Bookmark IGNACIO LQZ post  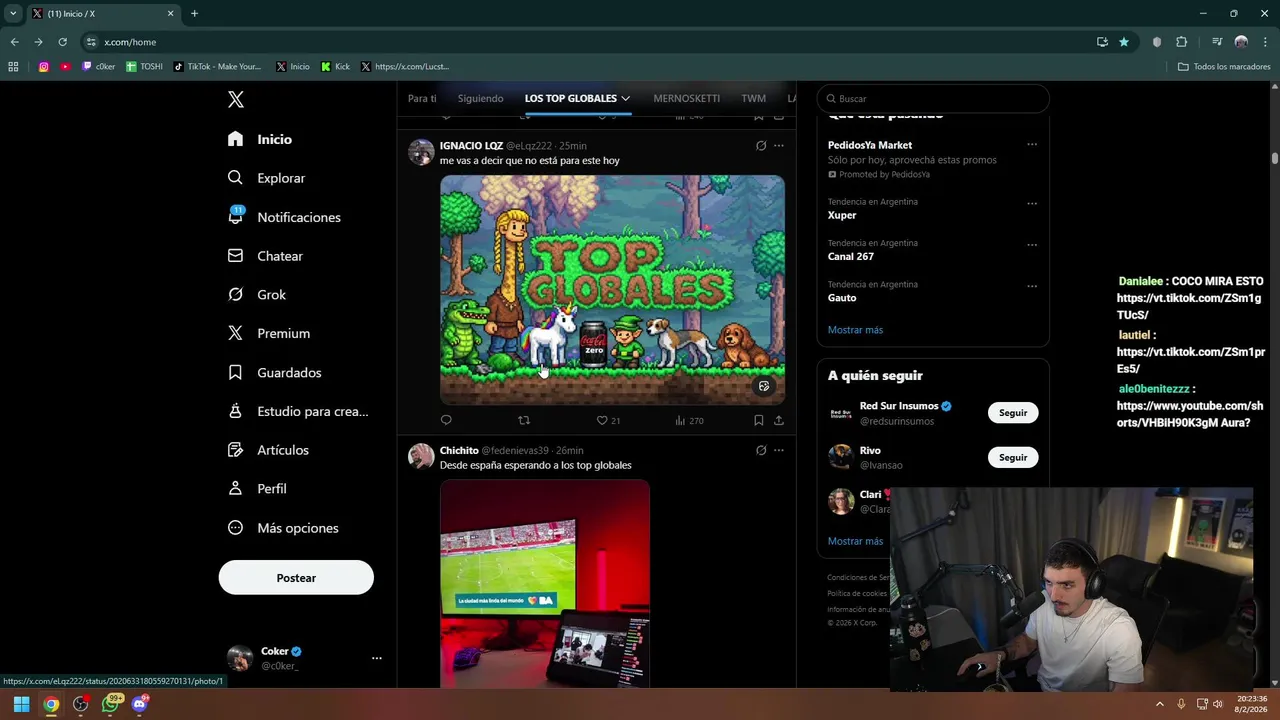(759, 420)
